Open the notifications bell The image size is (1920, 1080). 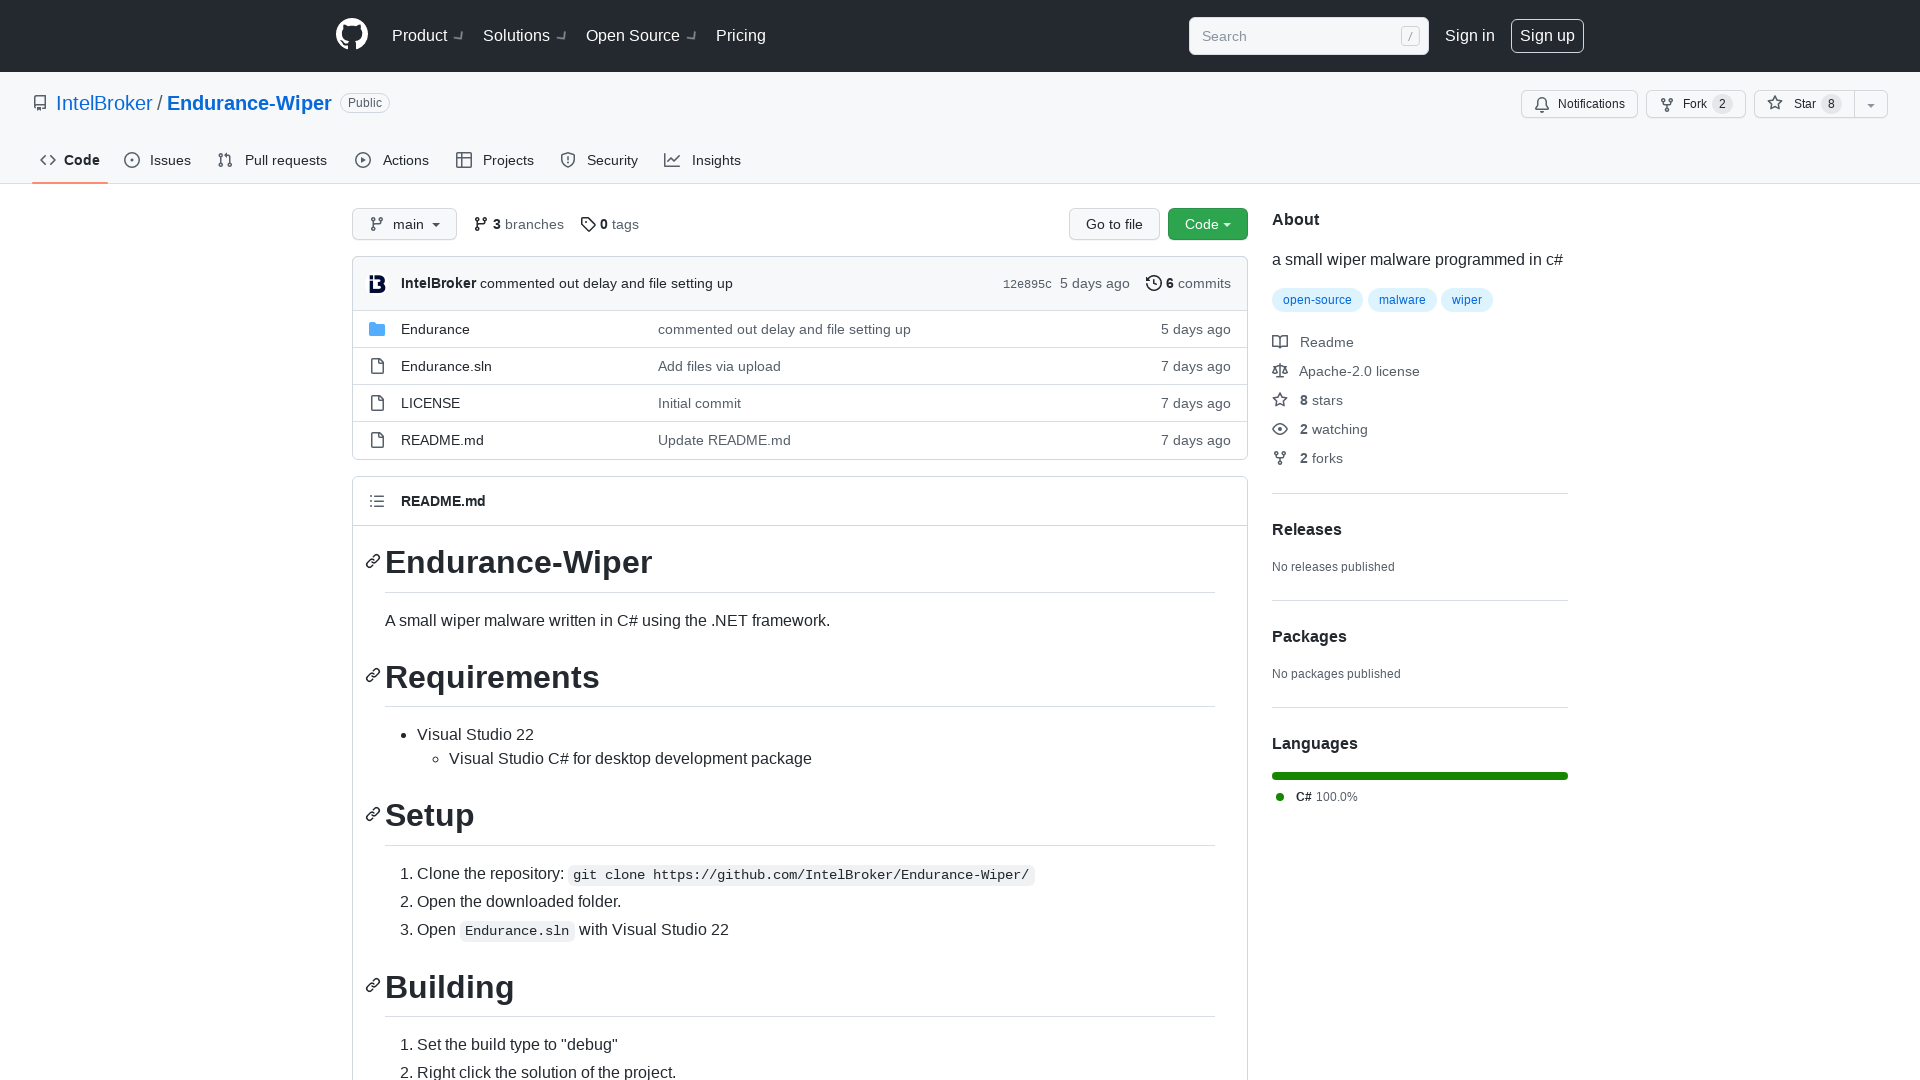1542,104
